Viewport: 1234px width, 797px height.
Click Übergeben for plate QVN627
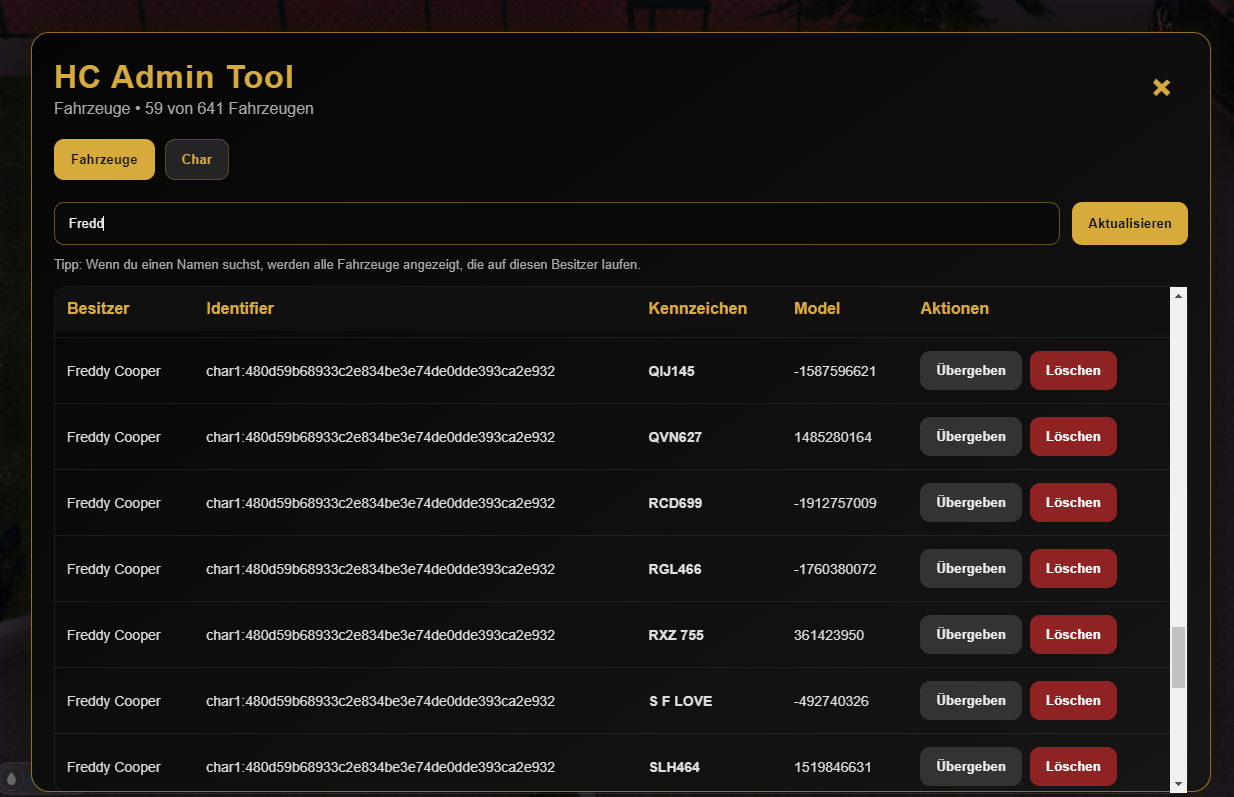pyautogui.click(x=971, y=436)
